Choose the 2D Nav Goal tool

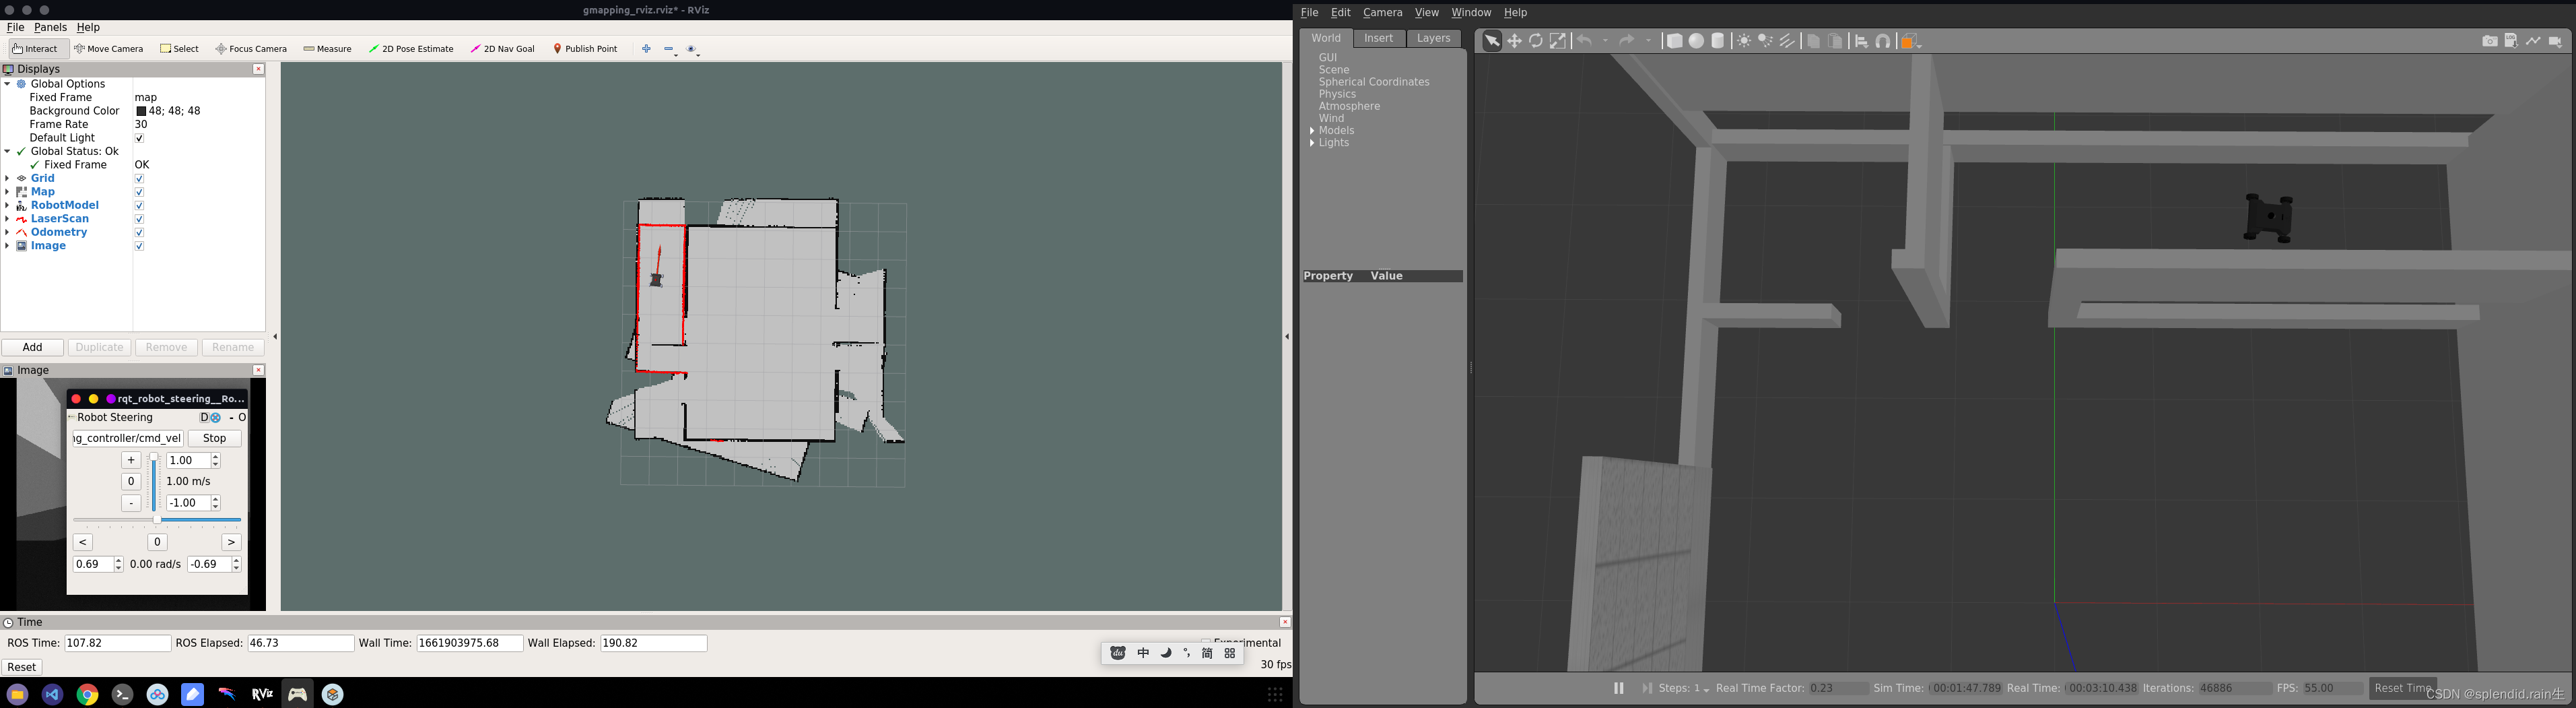pyautogui.click(x=503, y=49)
